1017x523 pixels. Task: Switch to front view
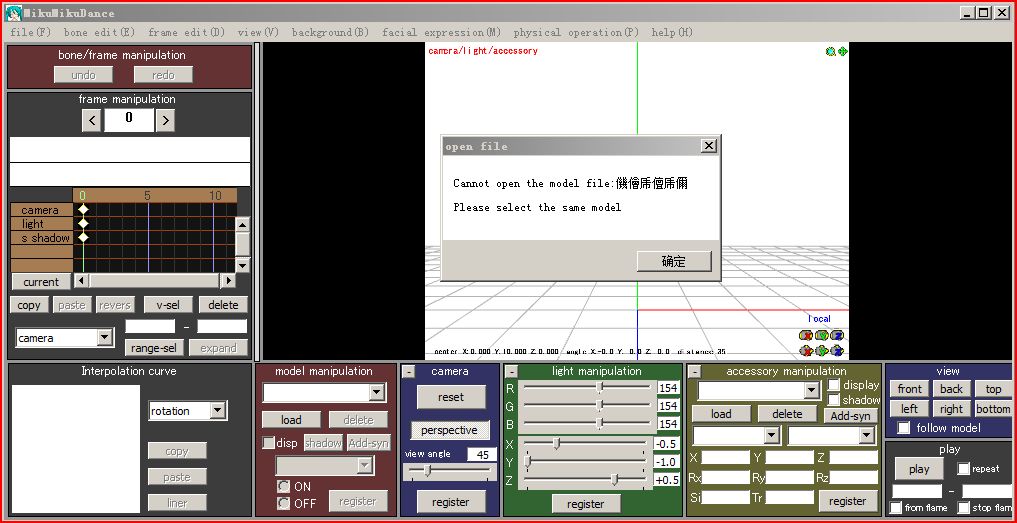click(x=909, y=389)
